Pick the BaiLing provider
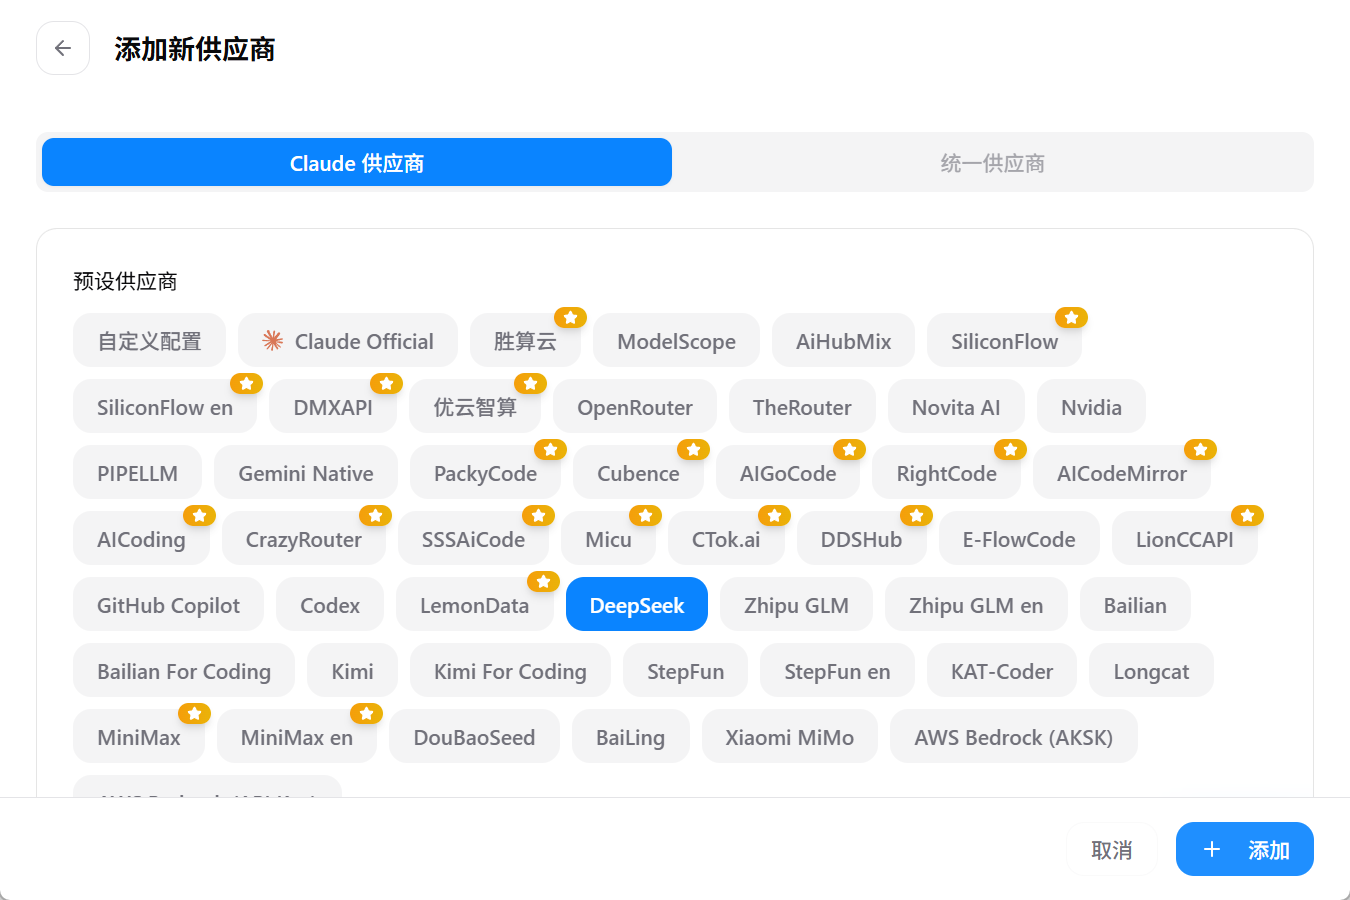This screenshot has height=900, width=1350. pyautogui.click(x=630, y=737)
